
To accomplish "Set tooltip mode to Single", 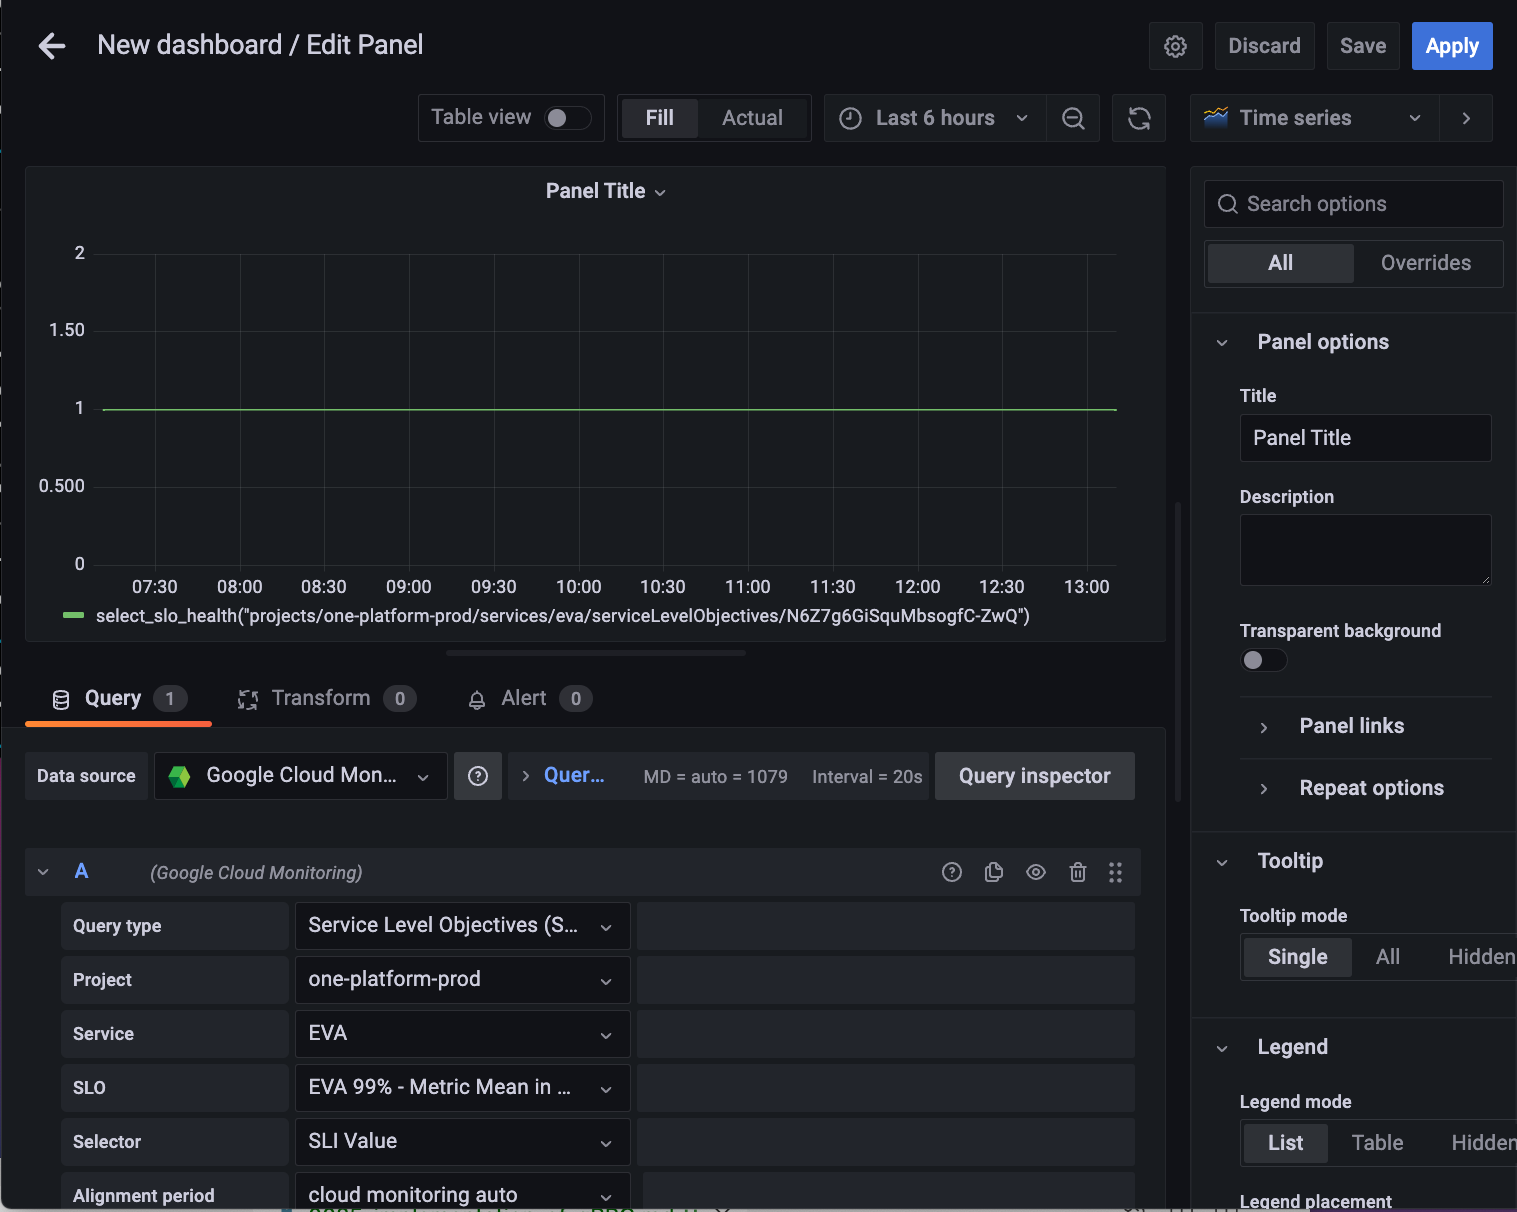I will 1298,957.
